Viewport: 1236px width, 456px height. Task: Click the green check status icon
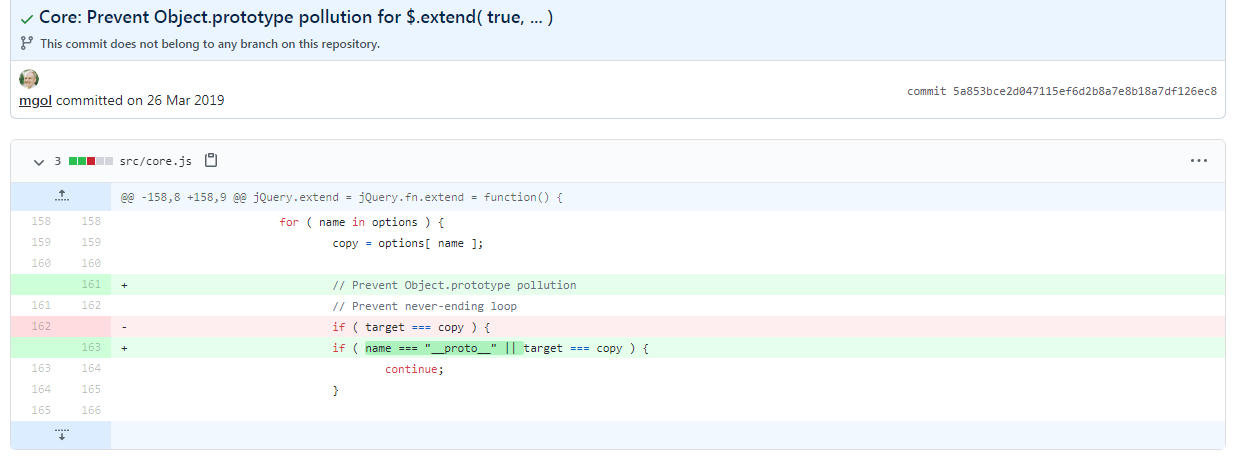[27, 18]
